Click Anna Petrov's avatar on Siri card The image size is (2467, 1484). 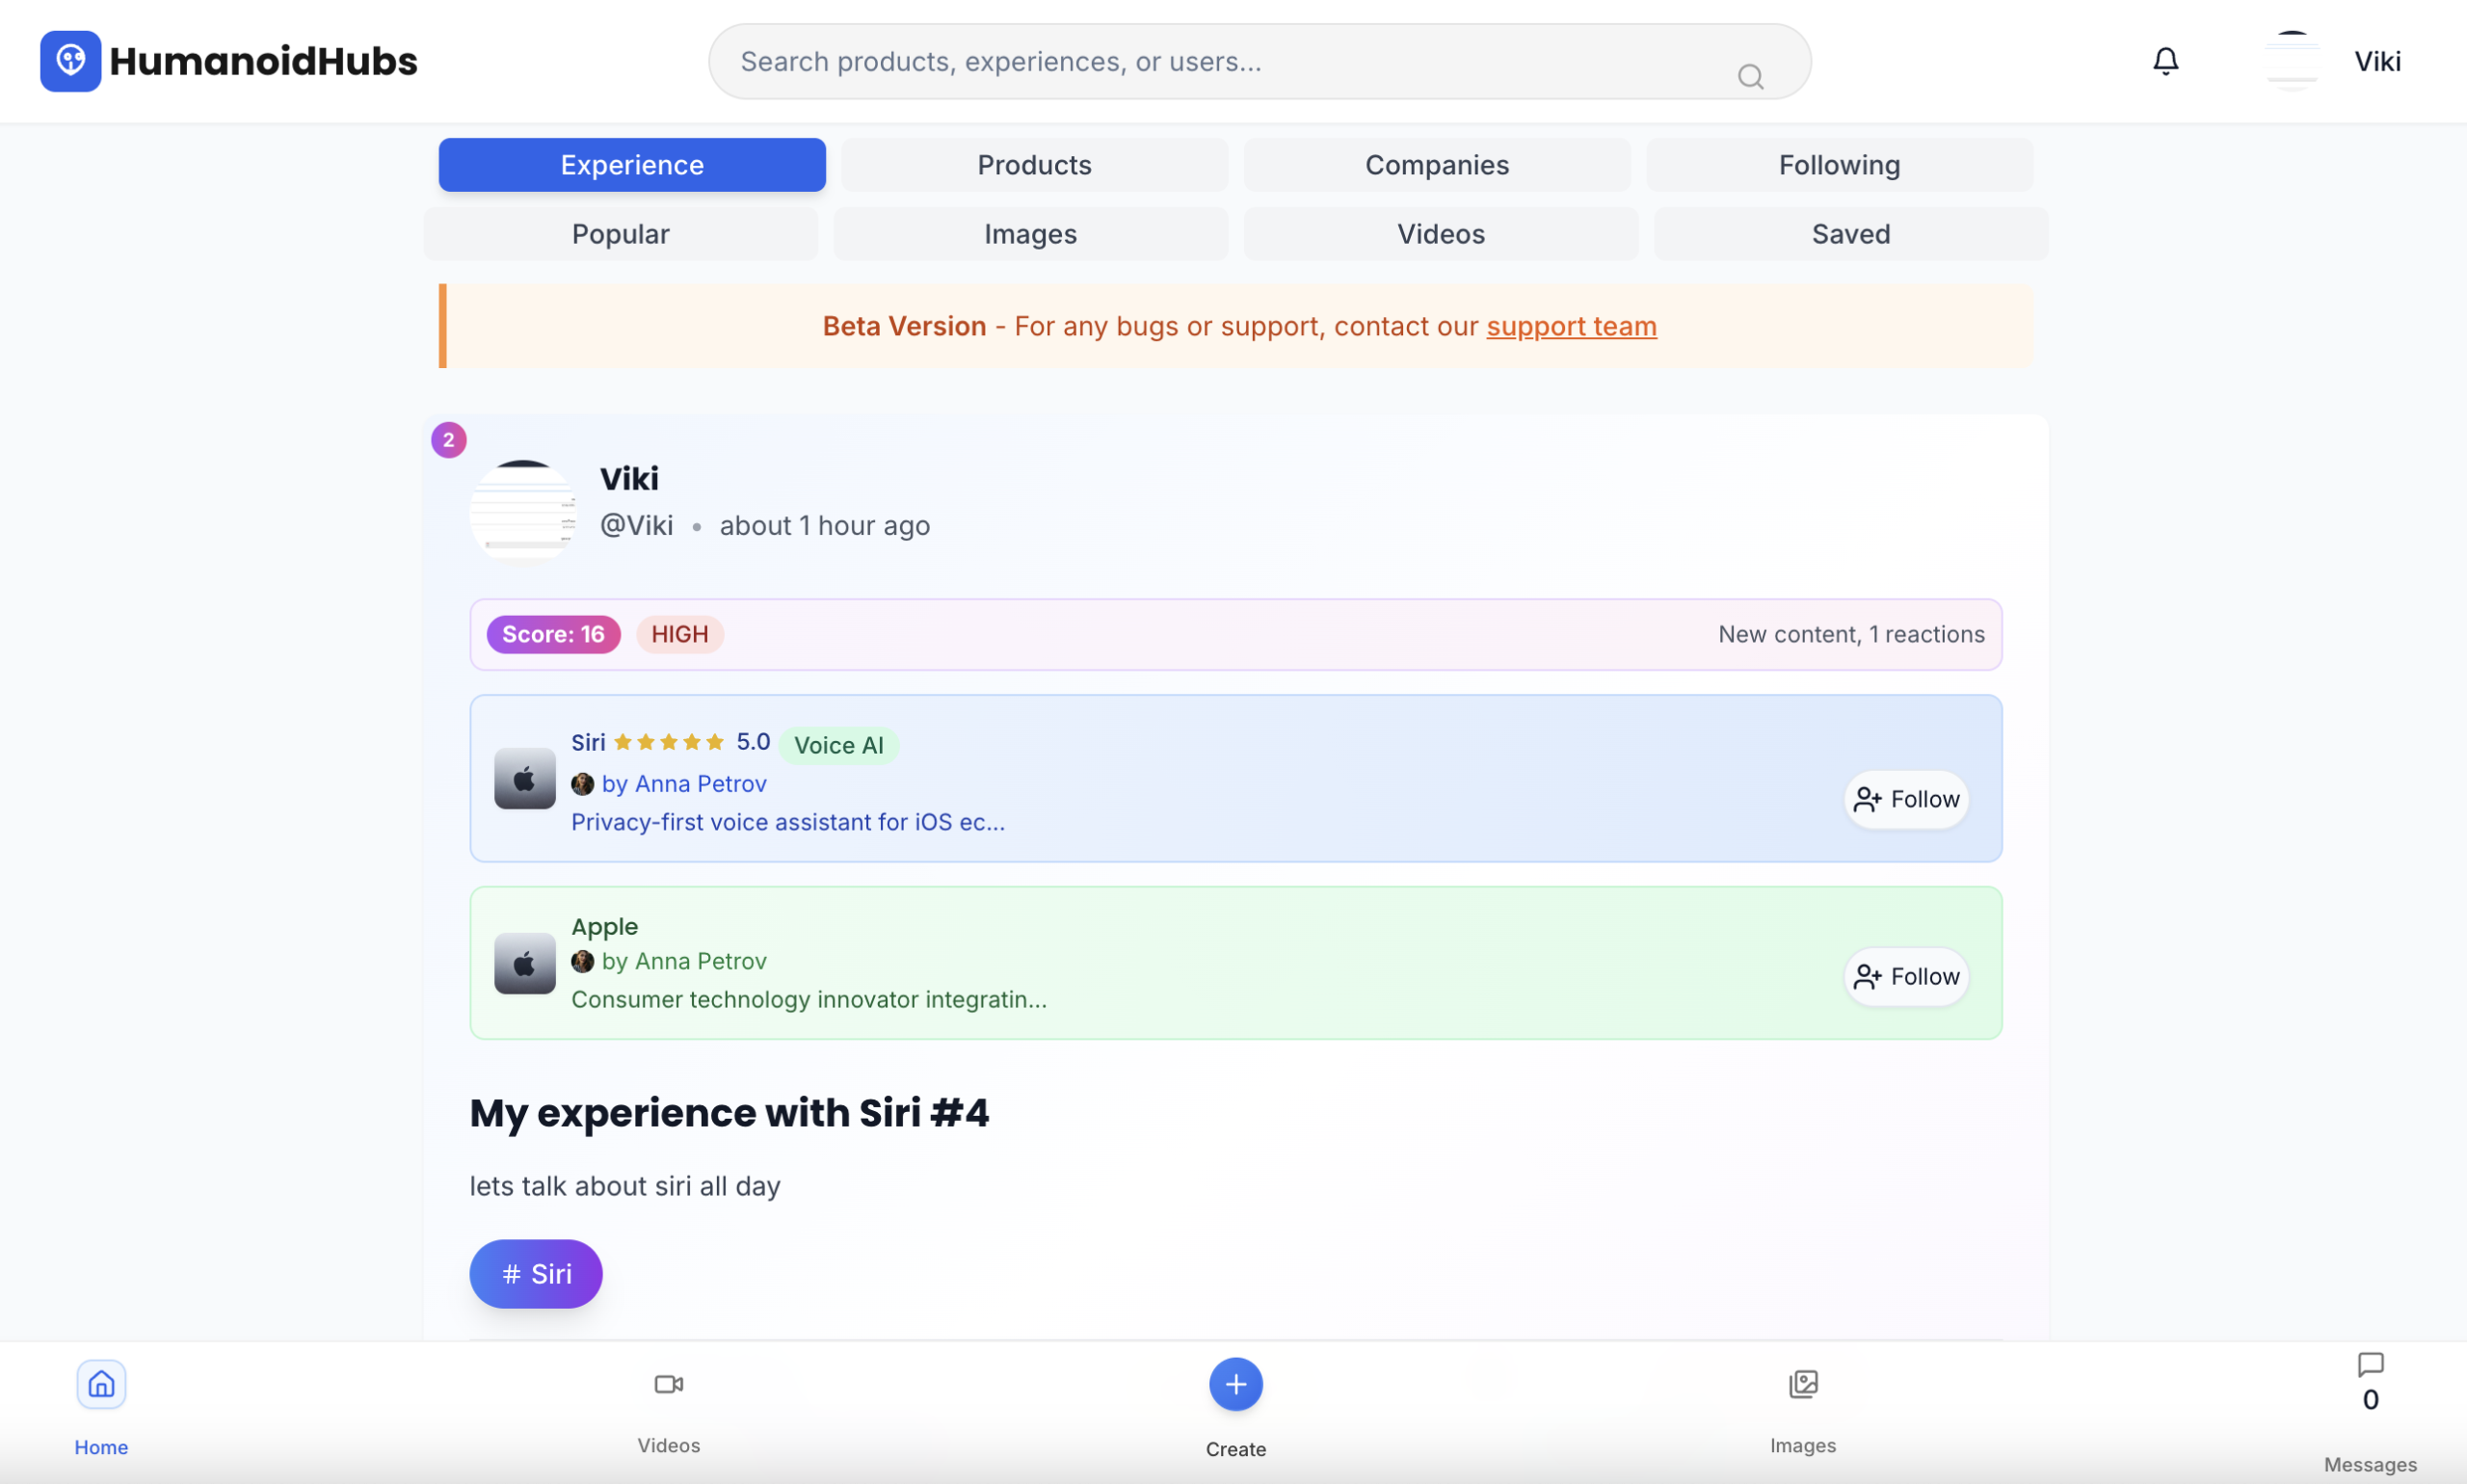click(x=582, y=784)
